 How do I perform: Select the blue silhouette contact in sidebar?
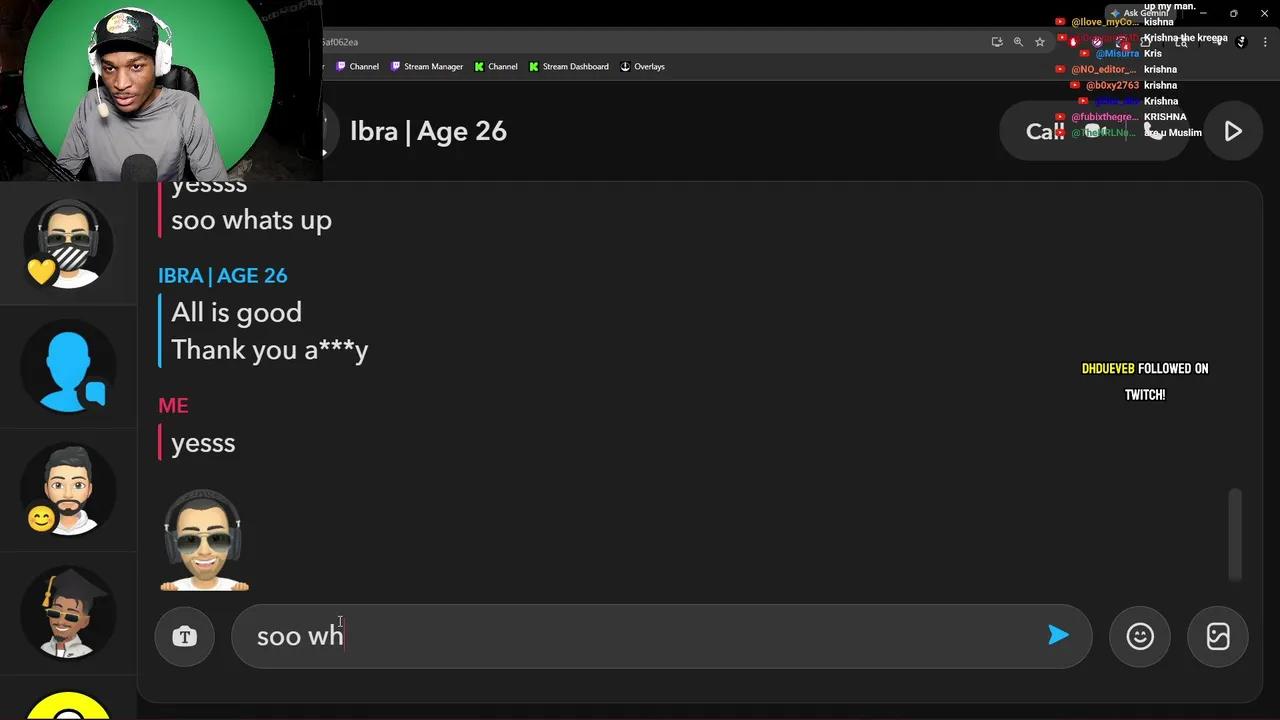coord(68,367)
